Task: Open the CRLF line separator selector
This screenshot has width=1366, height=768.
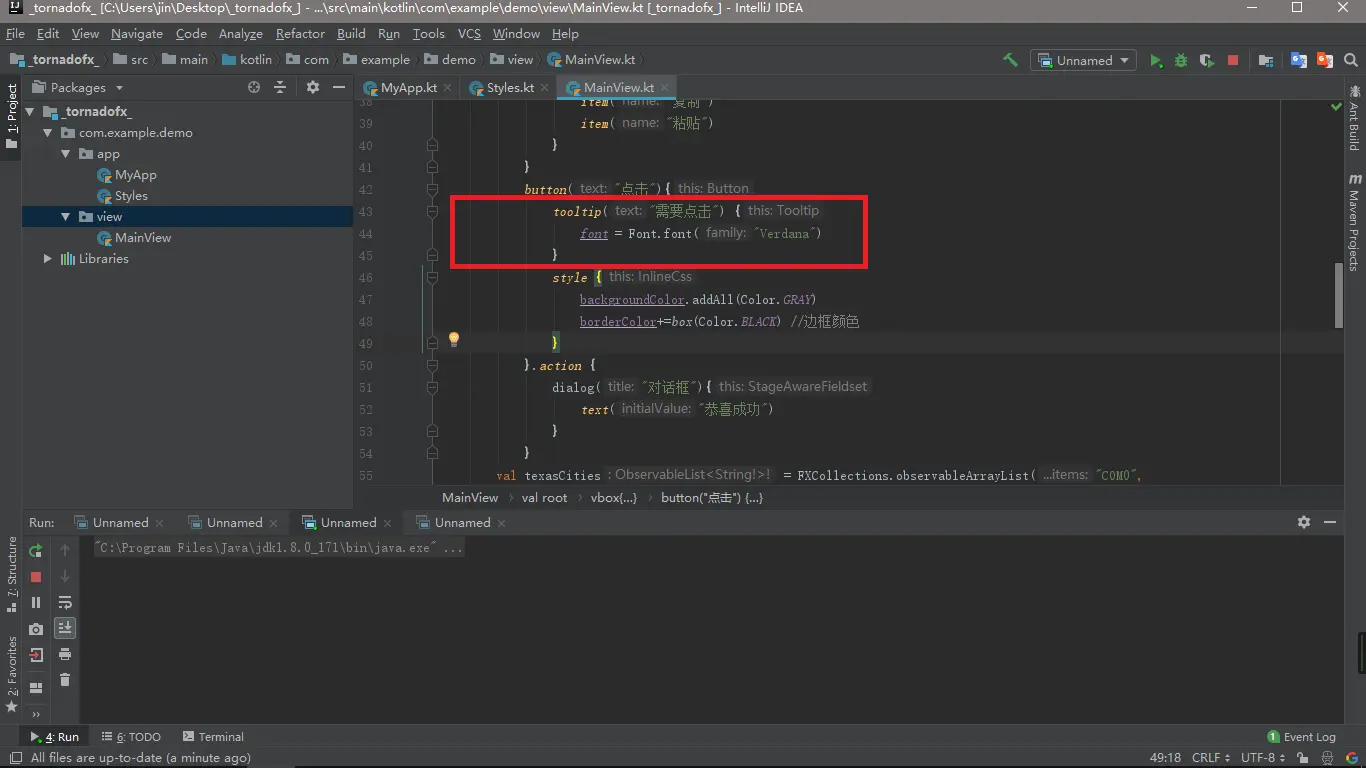Action: 1211,758
